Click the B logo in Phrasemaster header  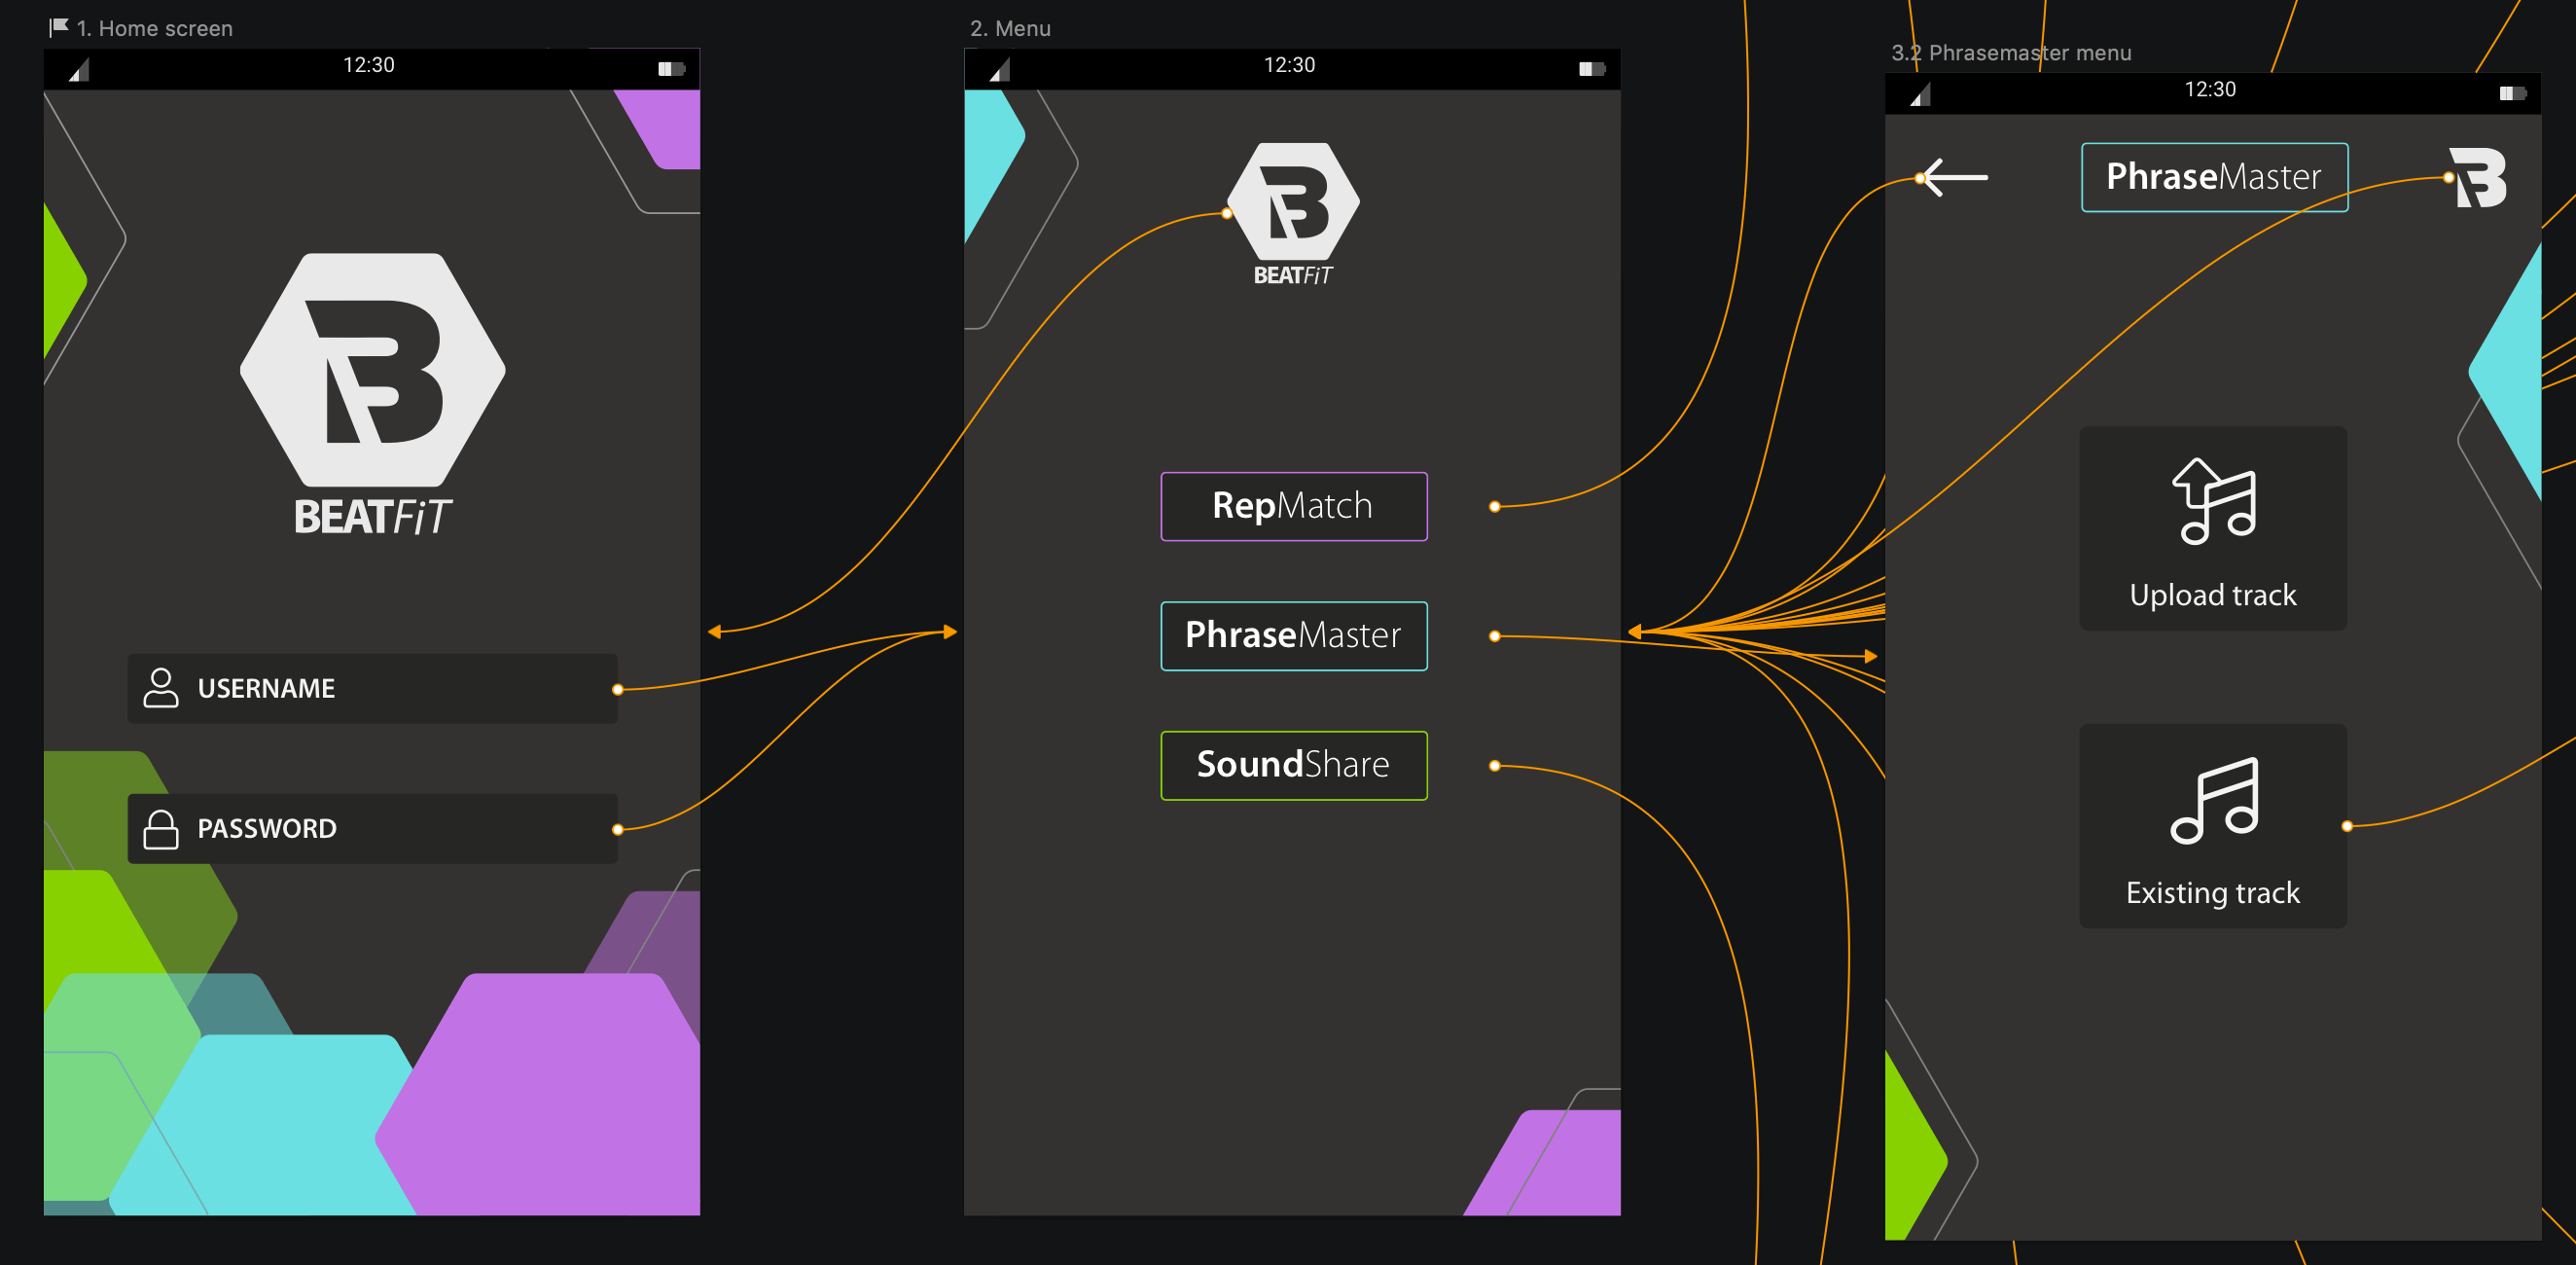click(2478, 178)
